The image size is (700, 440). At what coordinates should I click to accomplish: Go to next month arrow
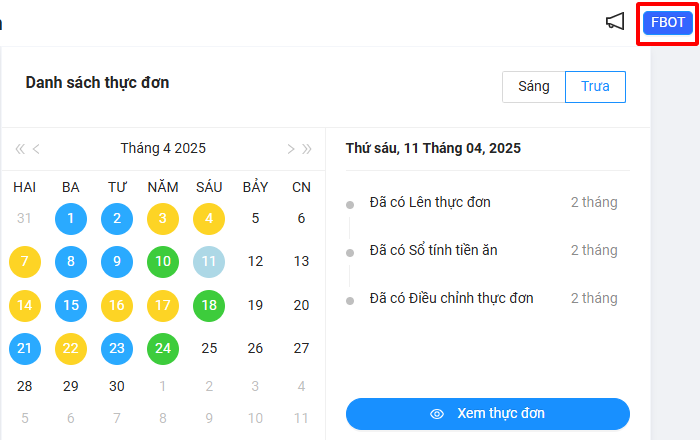click(x=290, y=149)
